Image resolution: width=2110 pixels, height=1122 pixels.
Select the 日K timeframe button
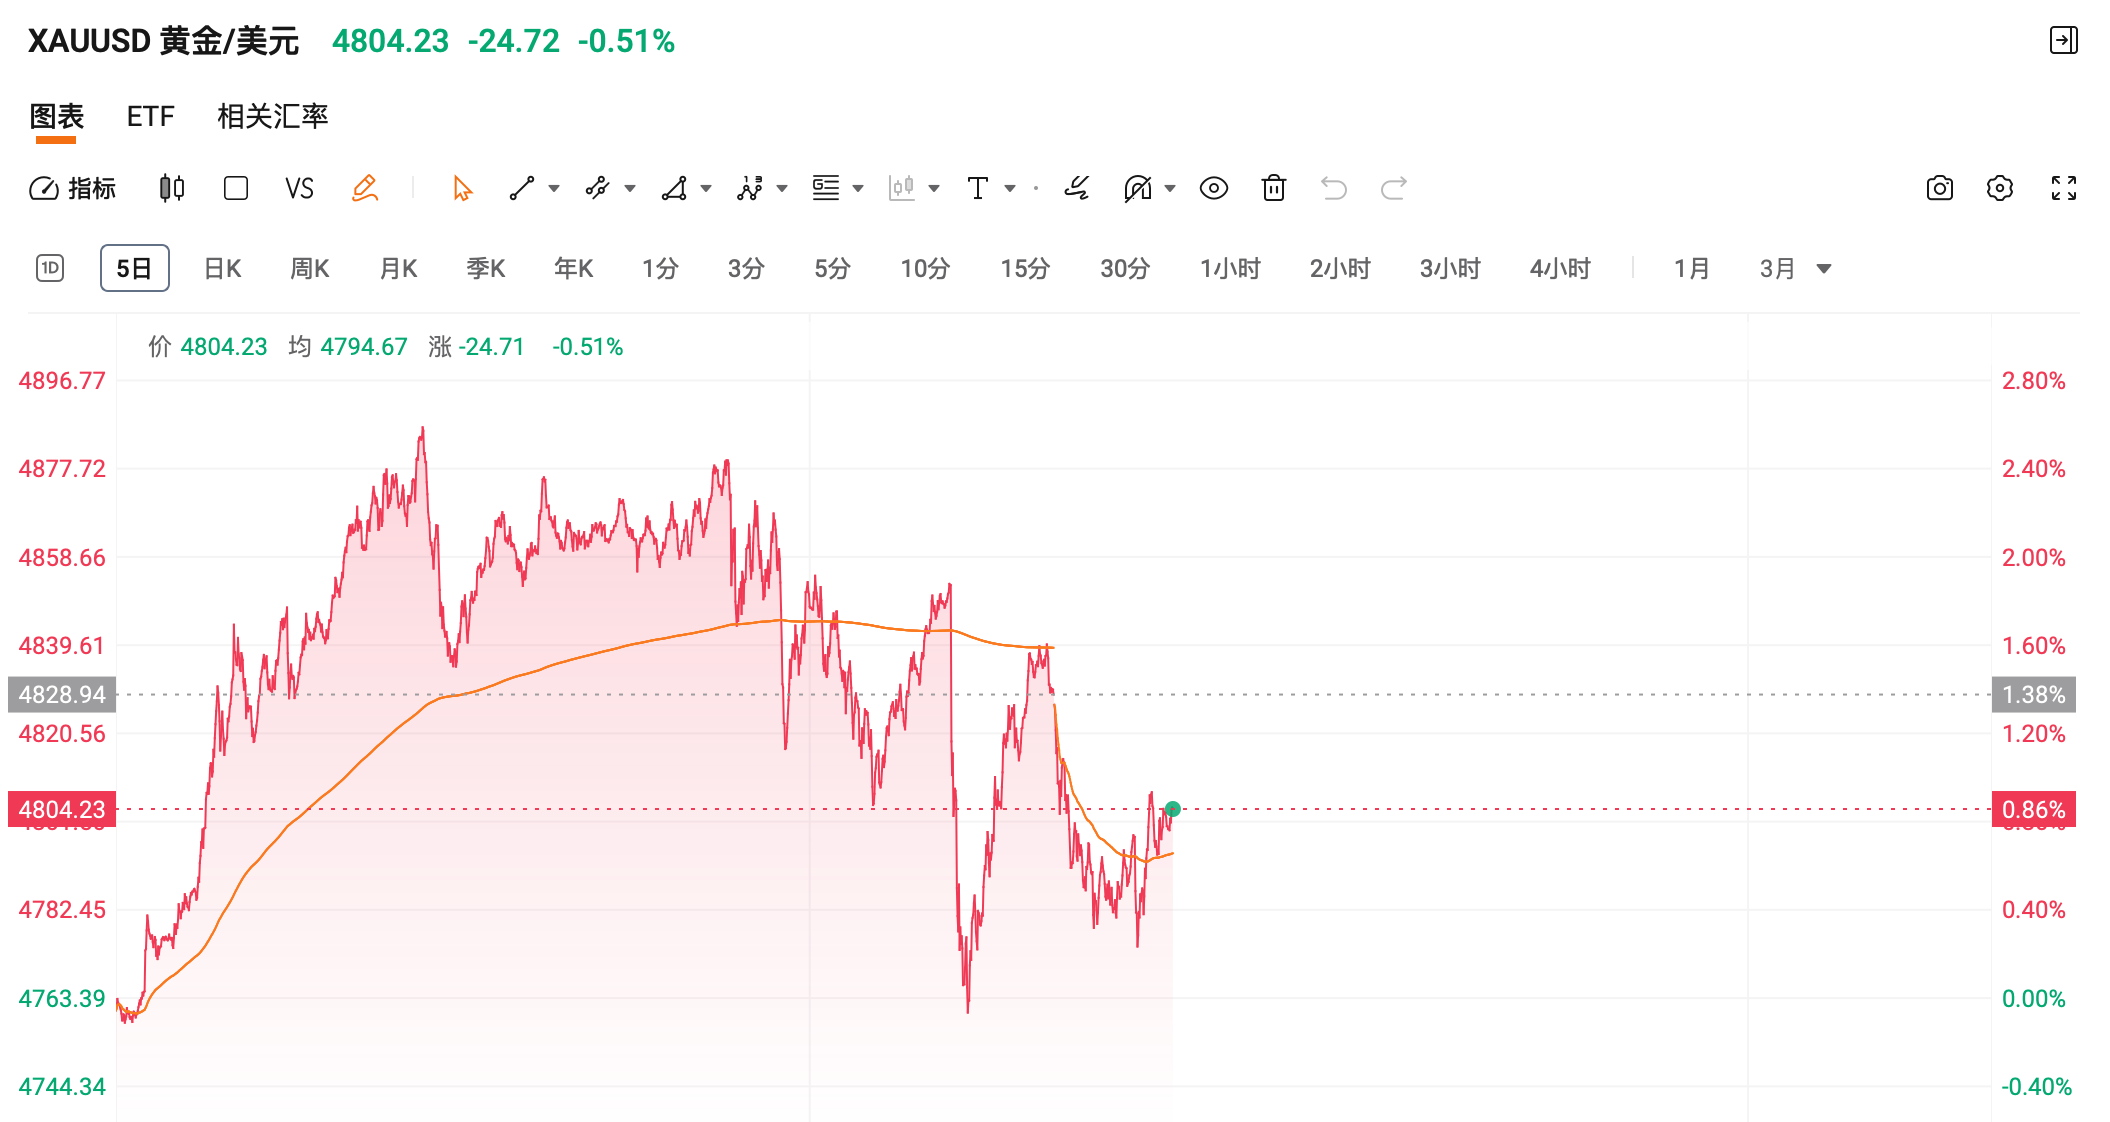click(222, 268)
